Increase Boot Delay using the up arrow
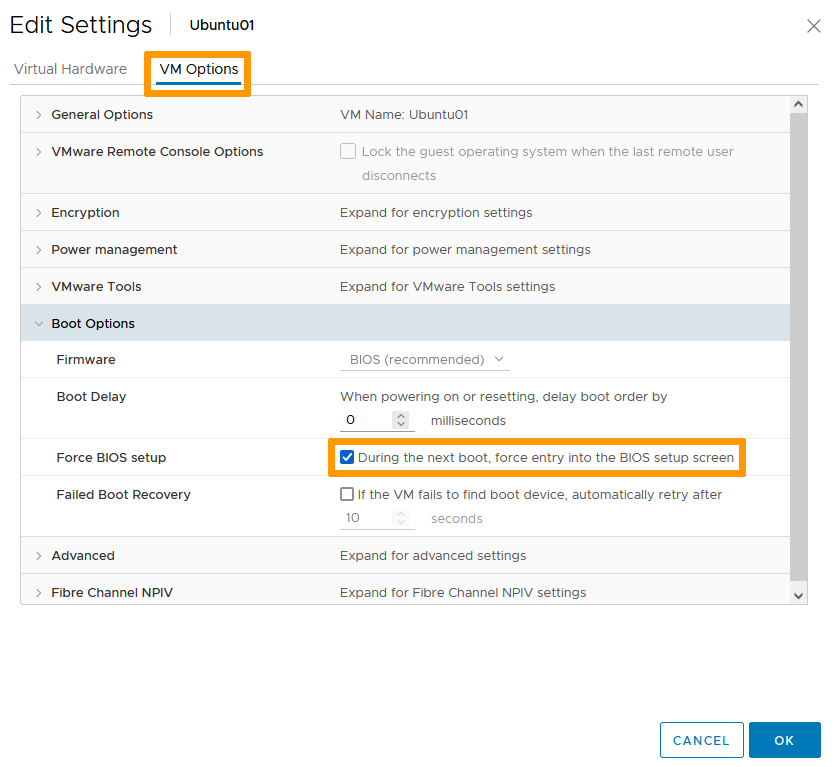The width and height of the screenshot is (839, 767). pos(401,416)
